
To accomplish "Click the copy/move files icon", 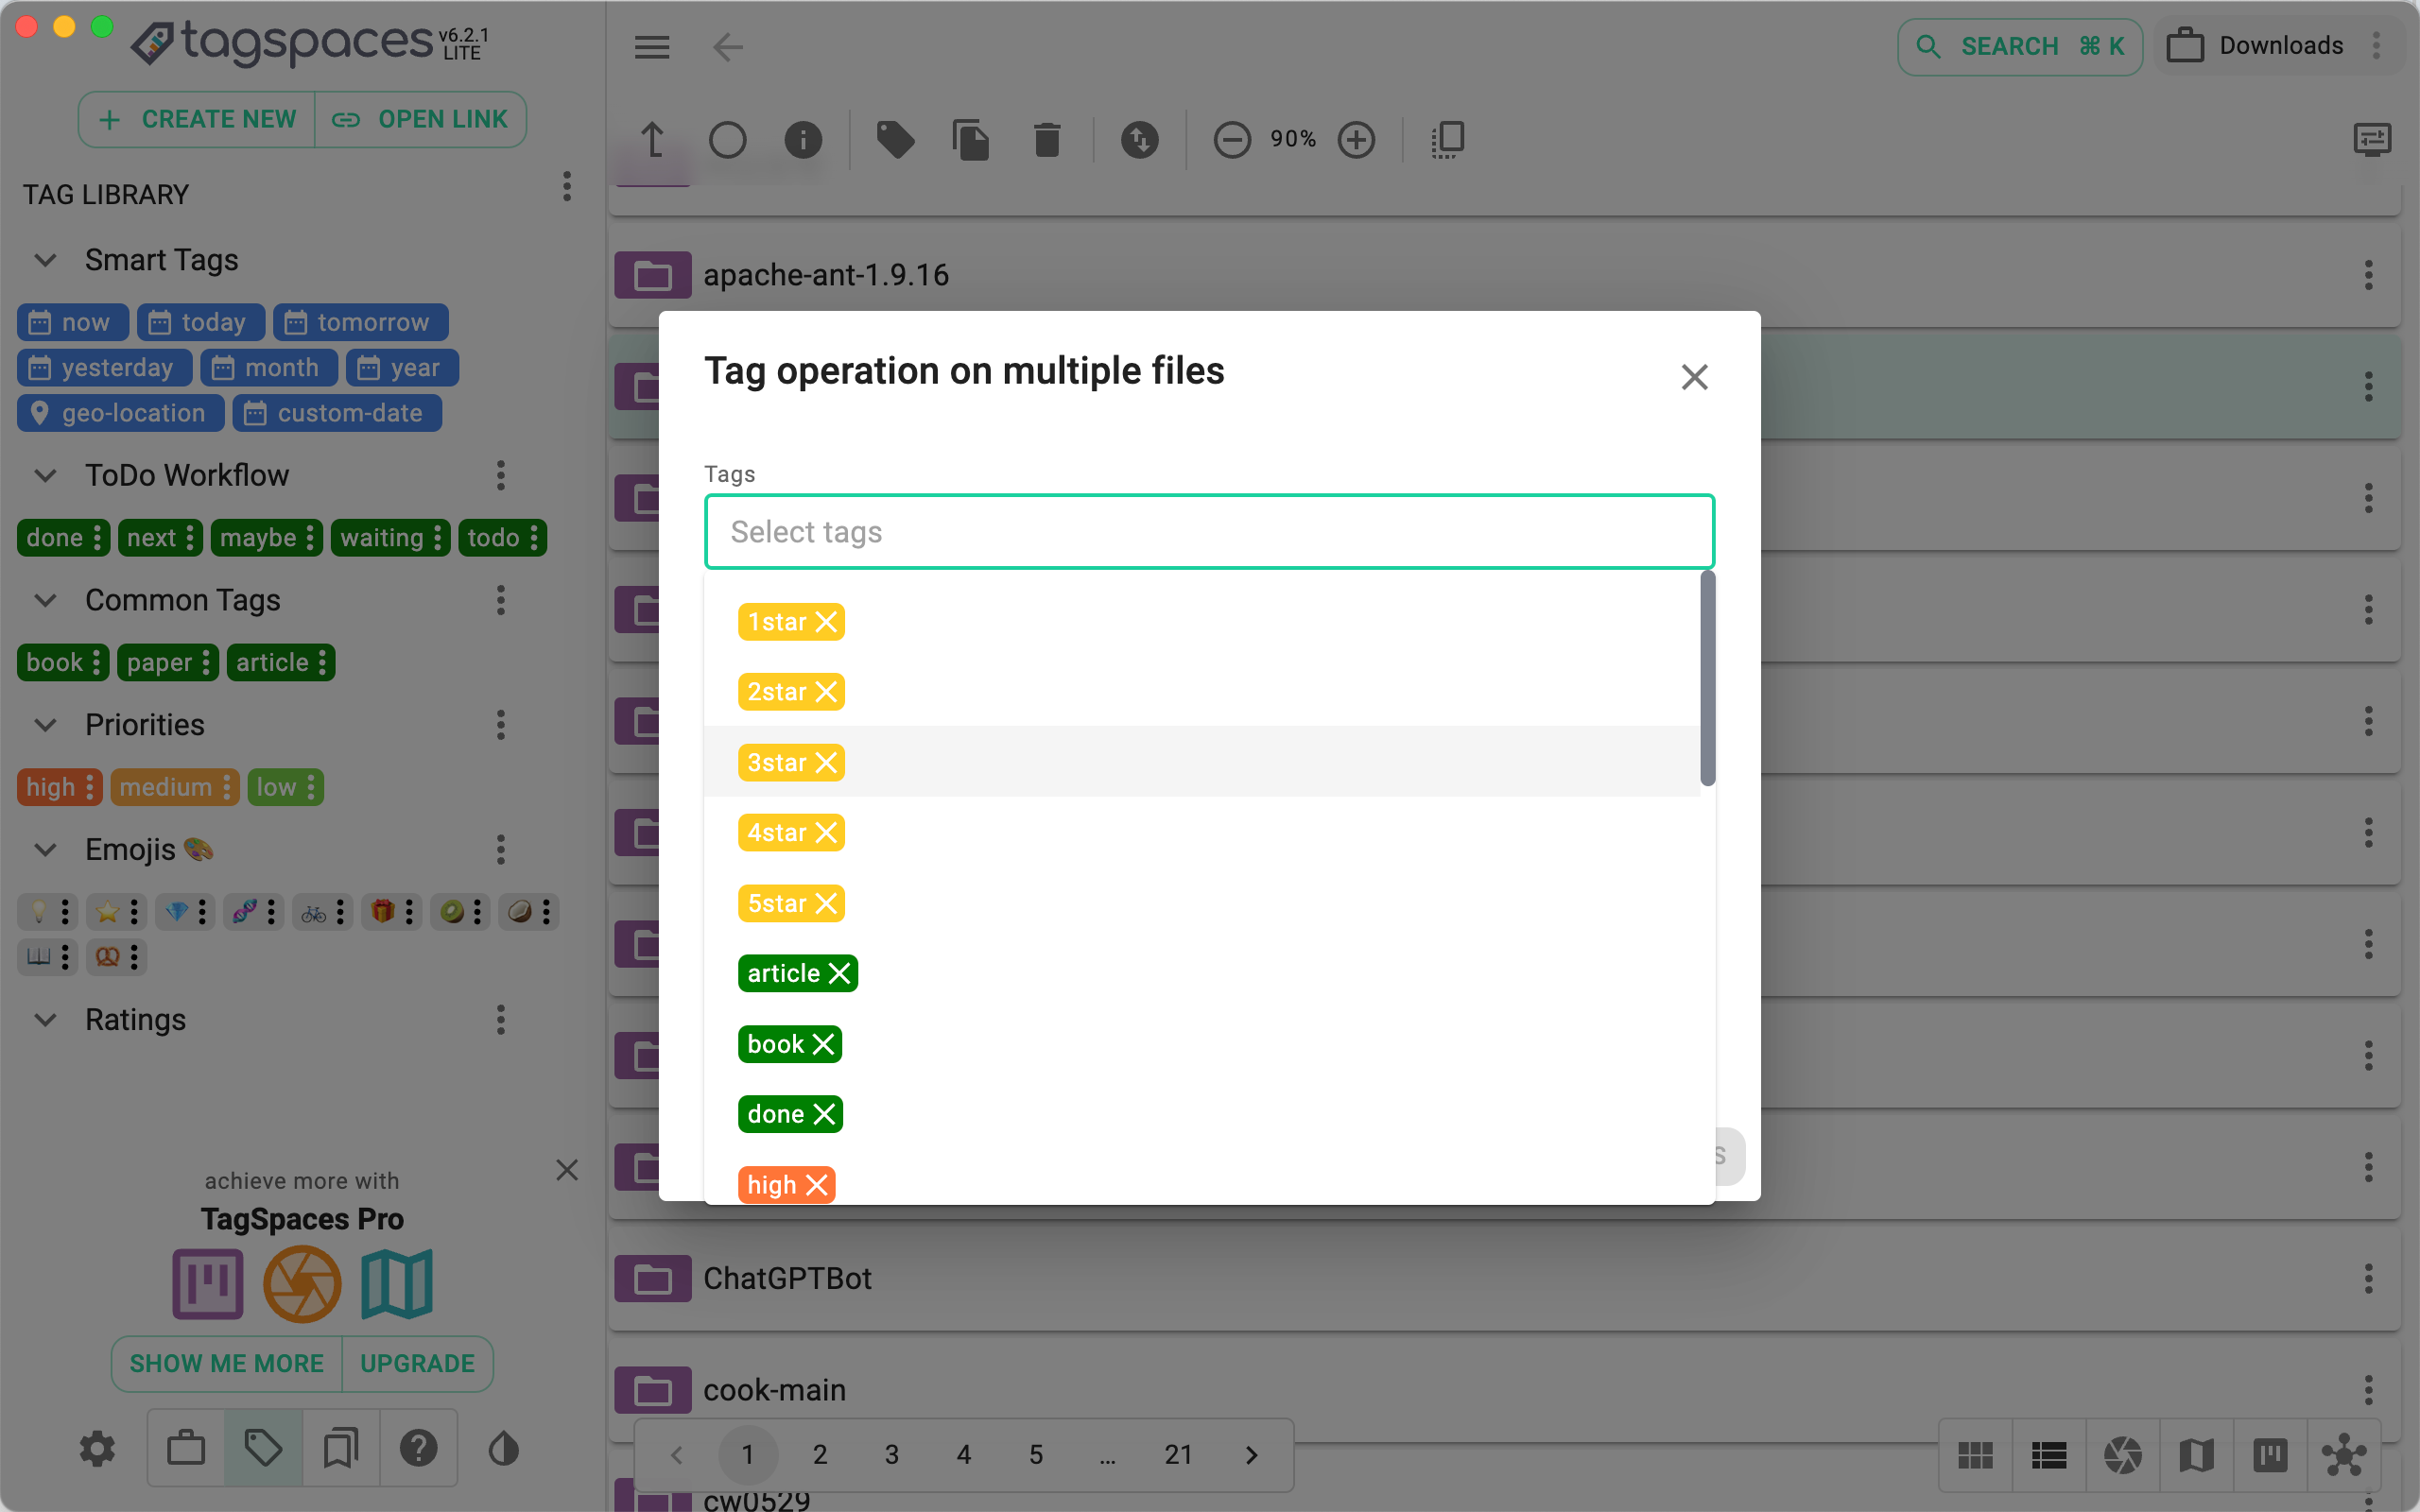I will click(971, 139).
